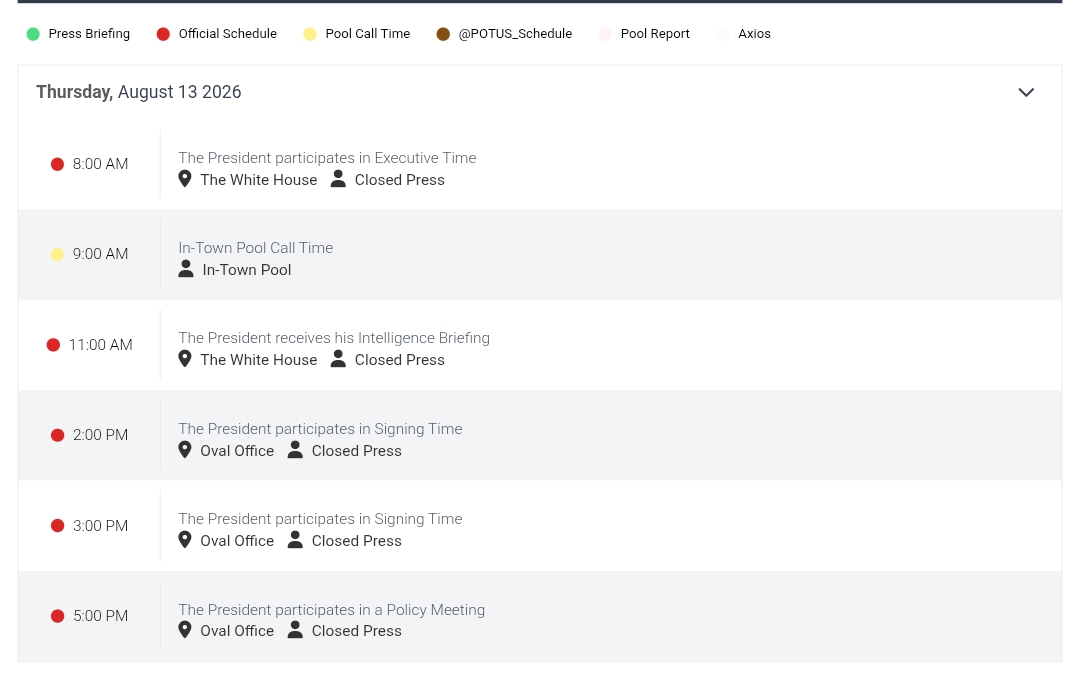1080x674 pixels.
Task: Click location pin in Policy Meeting row
Action: tap(185, 630)
